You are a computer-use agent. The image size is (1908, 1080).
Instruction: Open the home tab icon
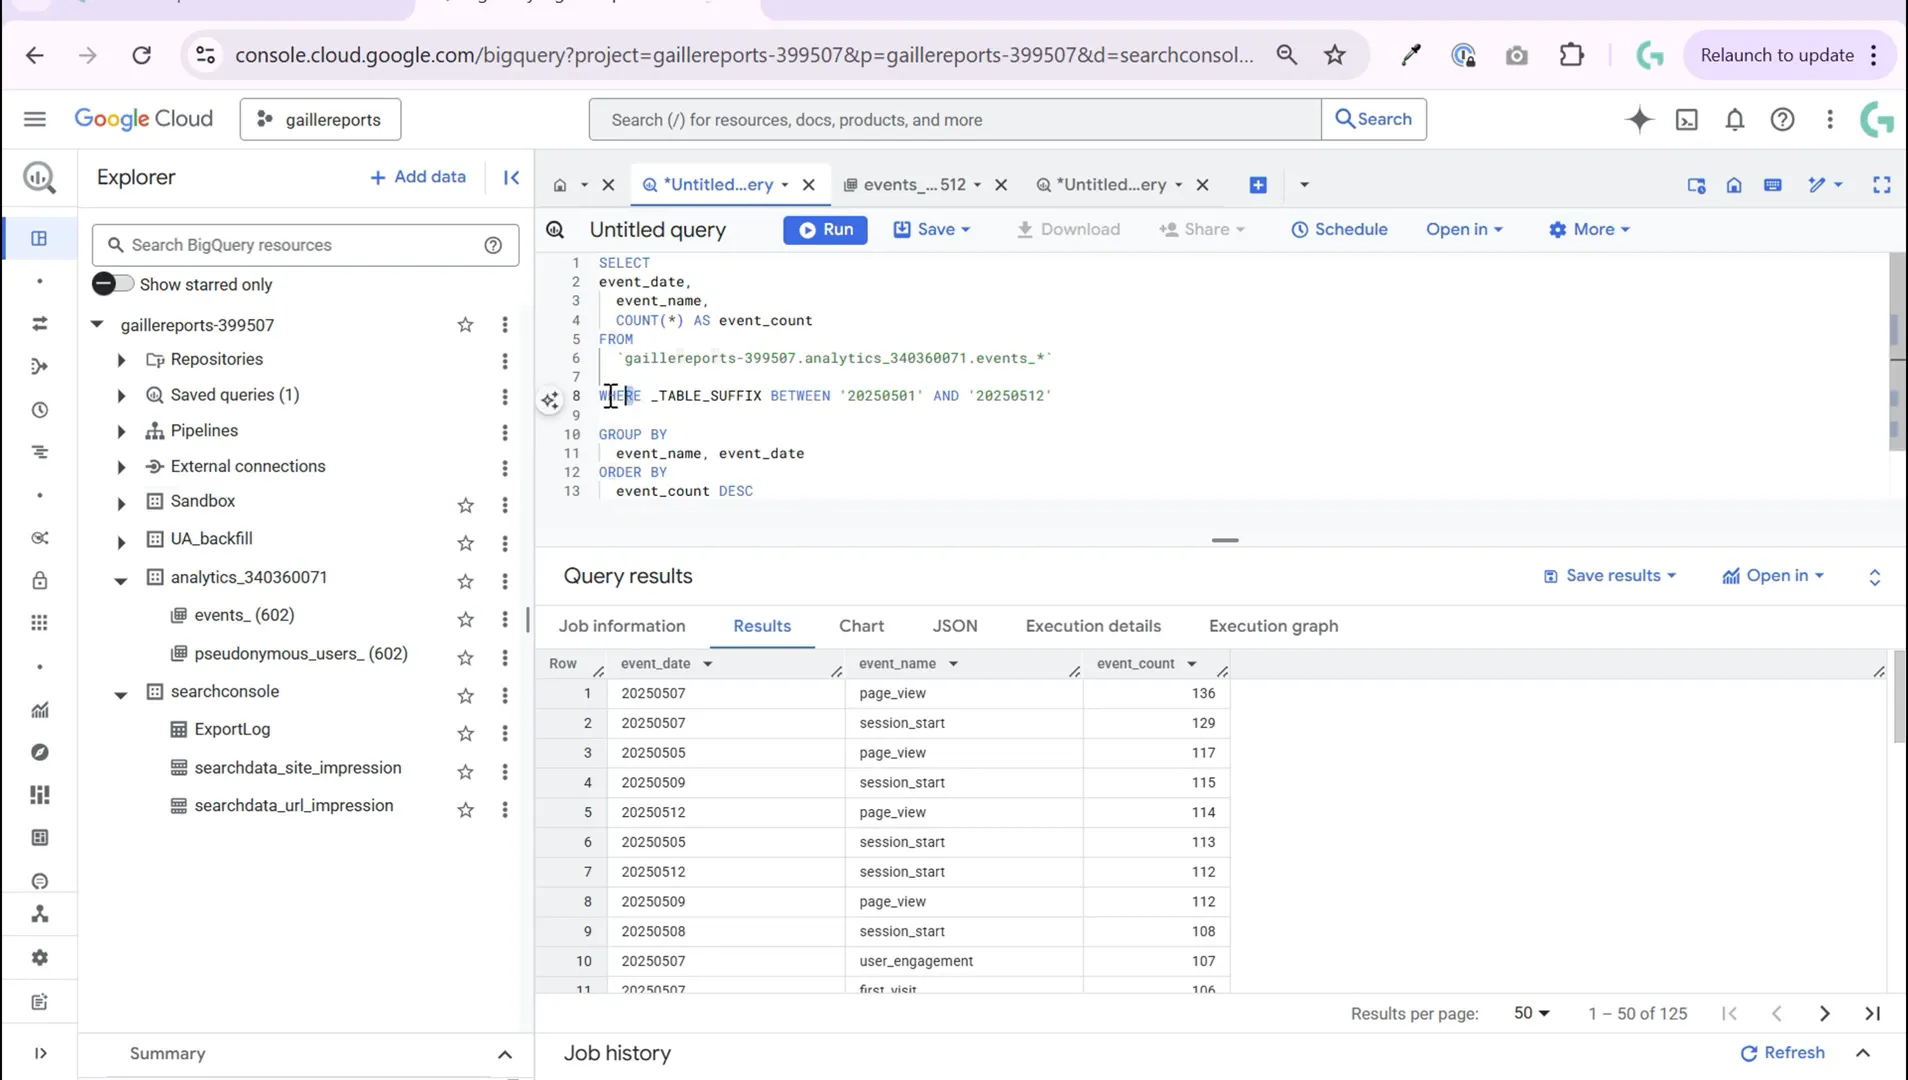[x=560, y=185]
